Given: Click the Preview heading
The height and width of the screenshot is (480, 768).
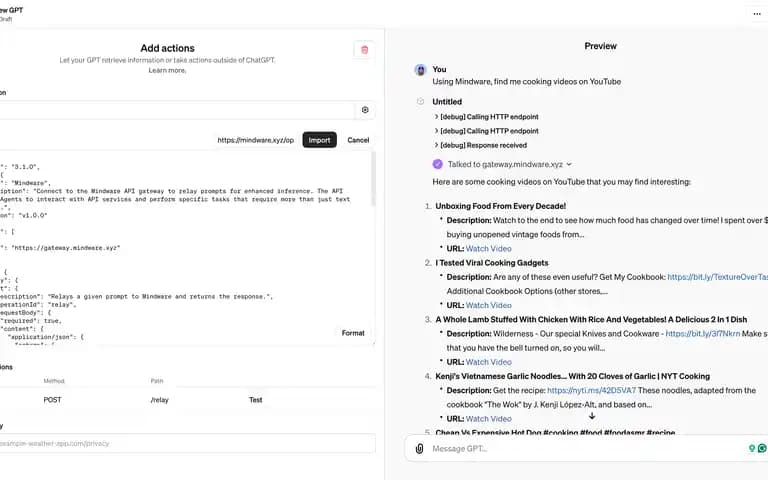Looking at the screenshot, I should [600, 46].
